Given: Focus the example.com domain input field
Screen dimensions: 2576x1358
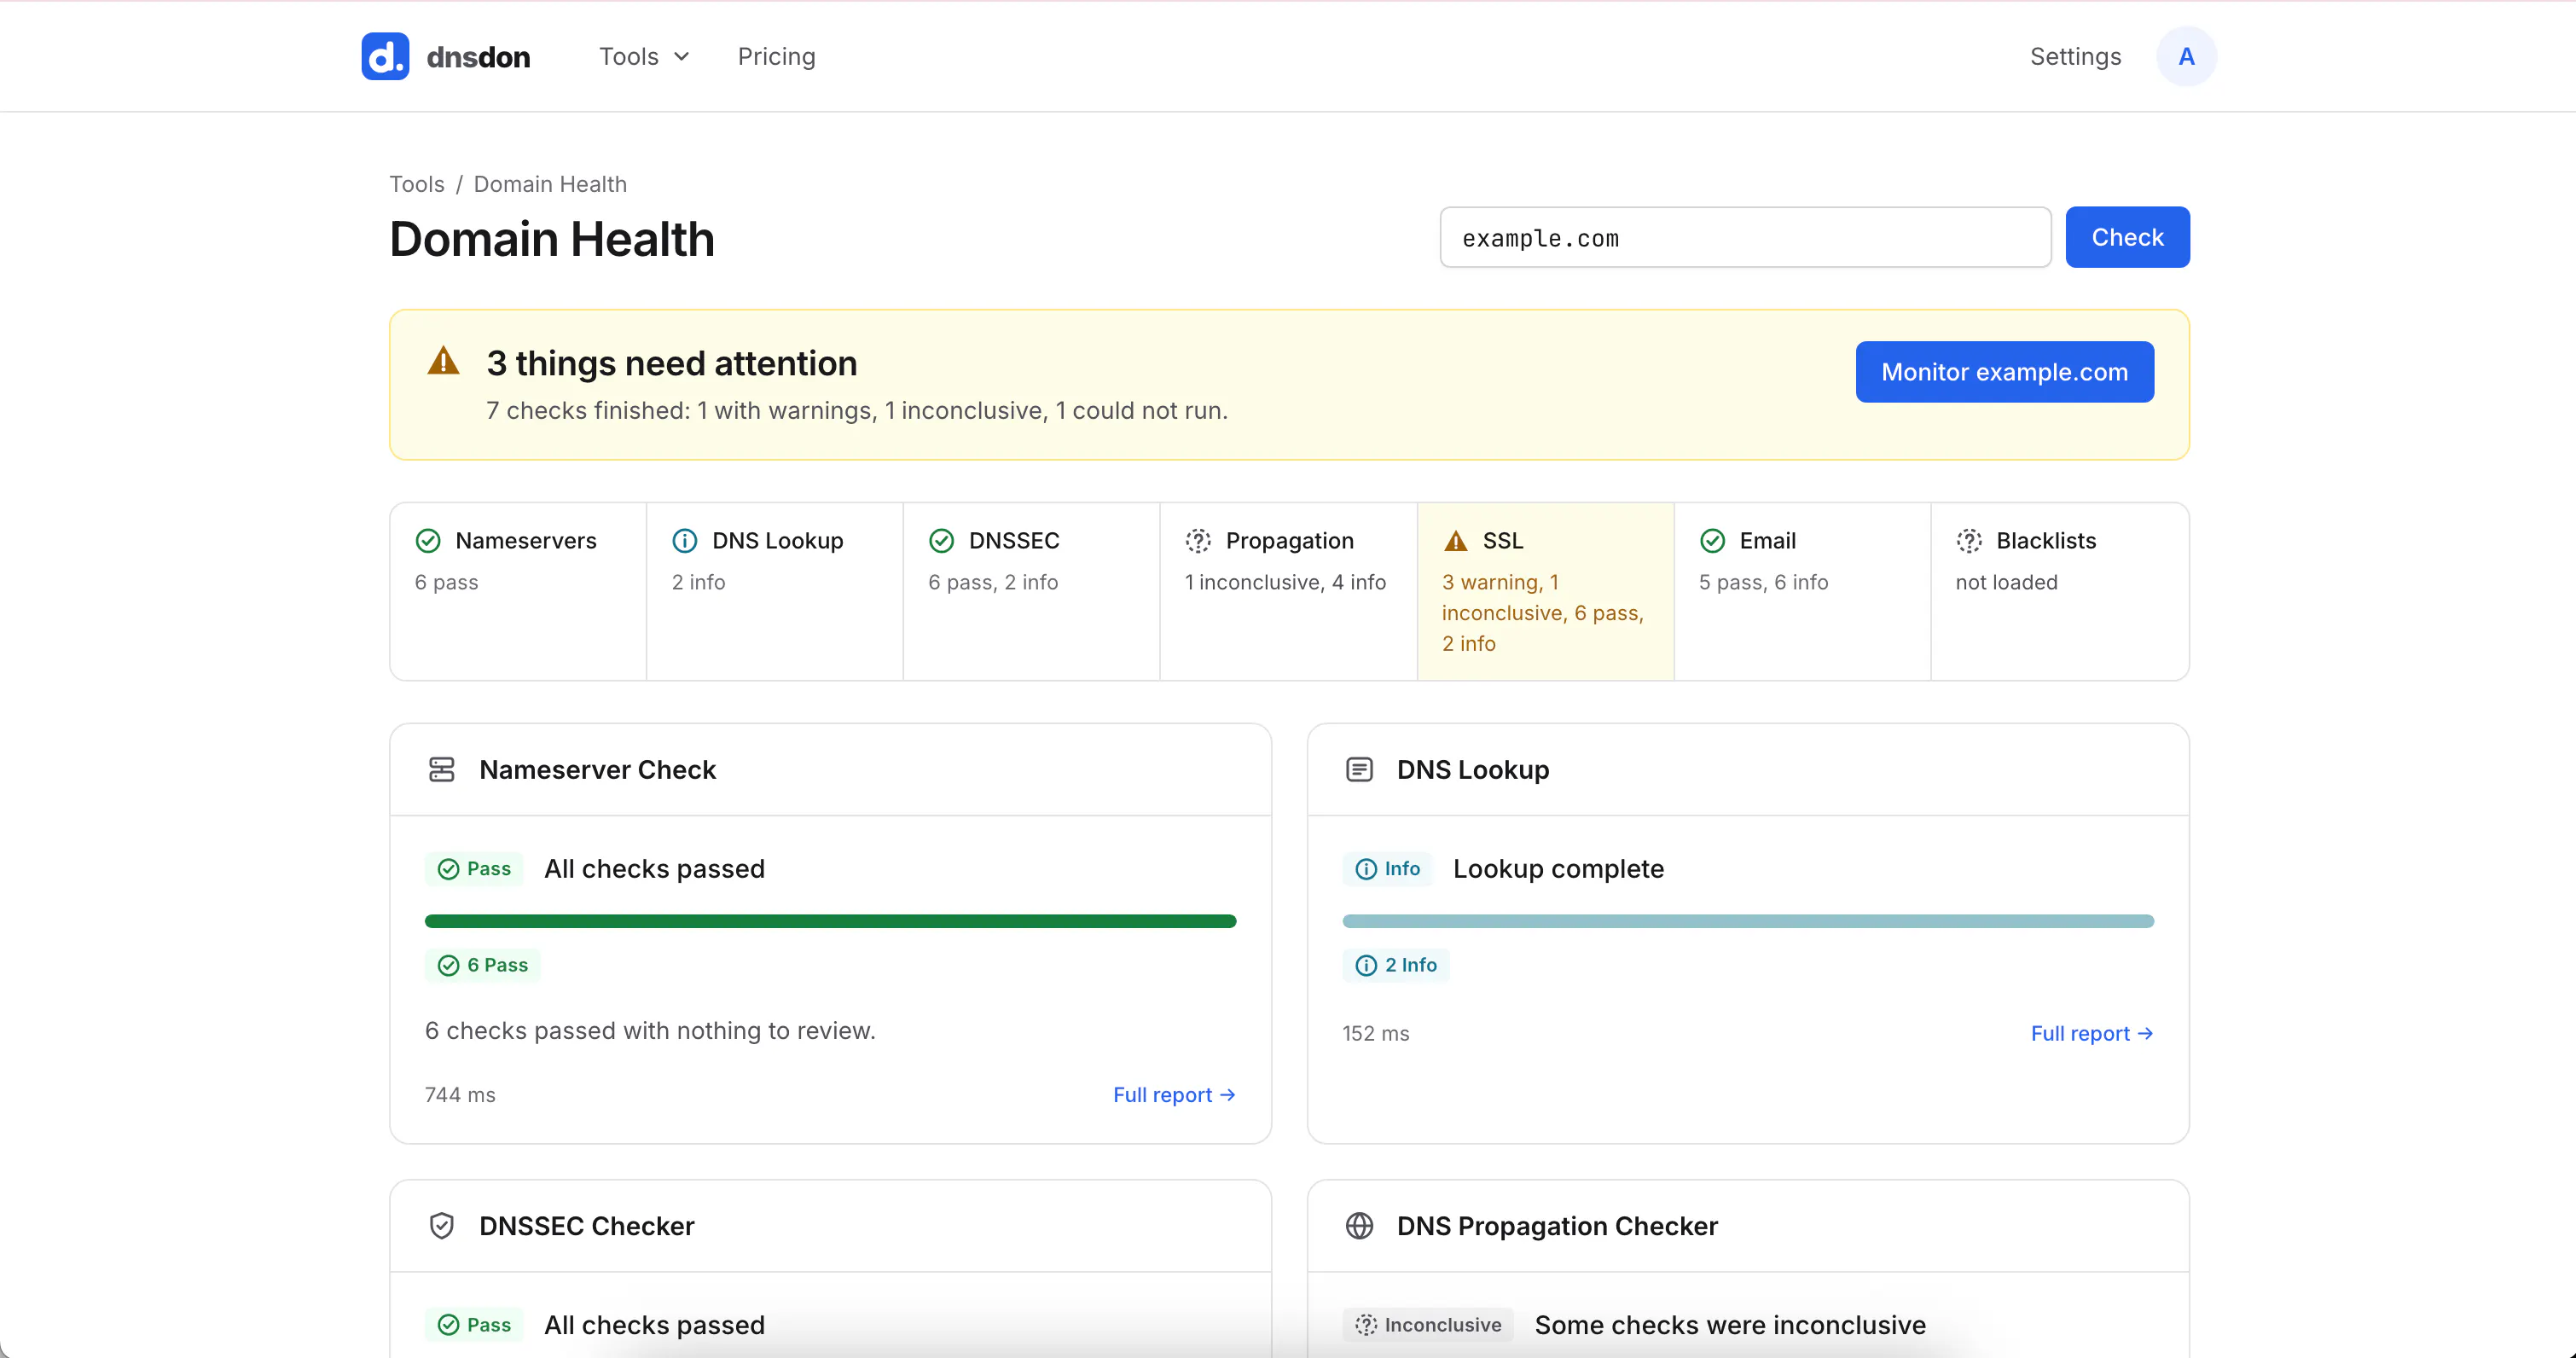Looking at the screenshot, I should pyautogui.click(x=1745, y=237).
